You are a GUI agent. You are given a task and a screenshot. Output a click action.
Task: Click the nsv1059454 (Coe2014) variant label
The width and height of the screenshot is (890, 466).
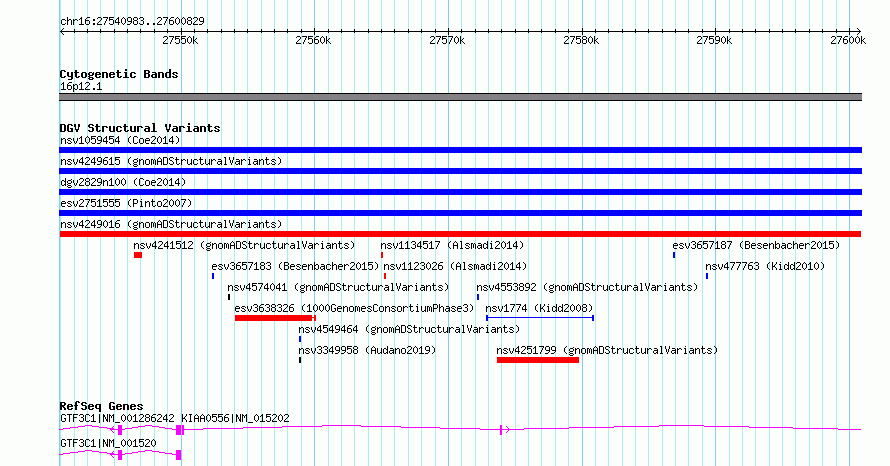click(120, 140)
